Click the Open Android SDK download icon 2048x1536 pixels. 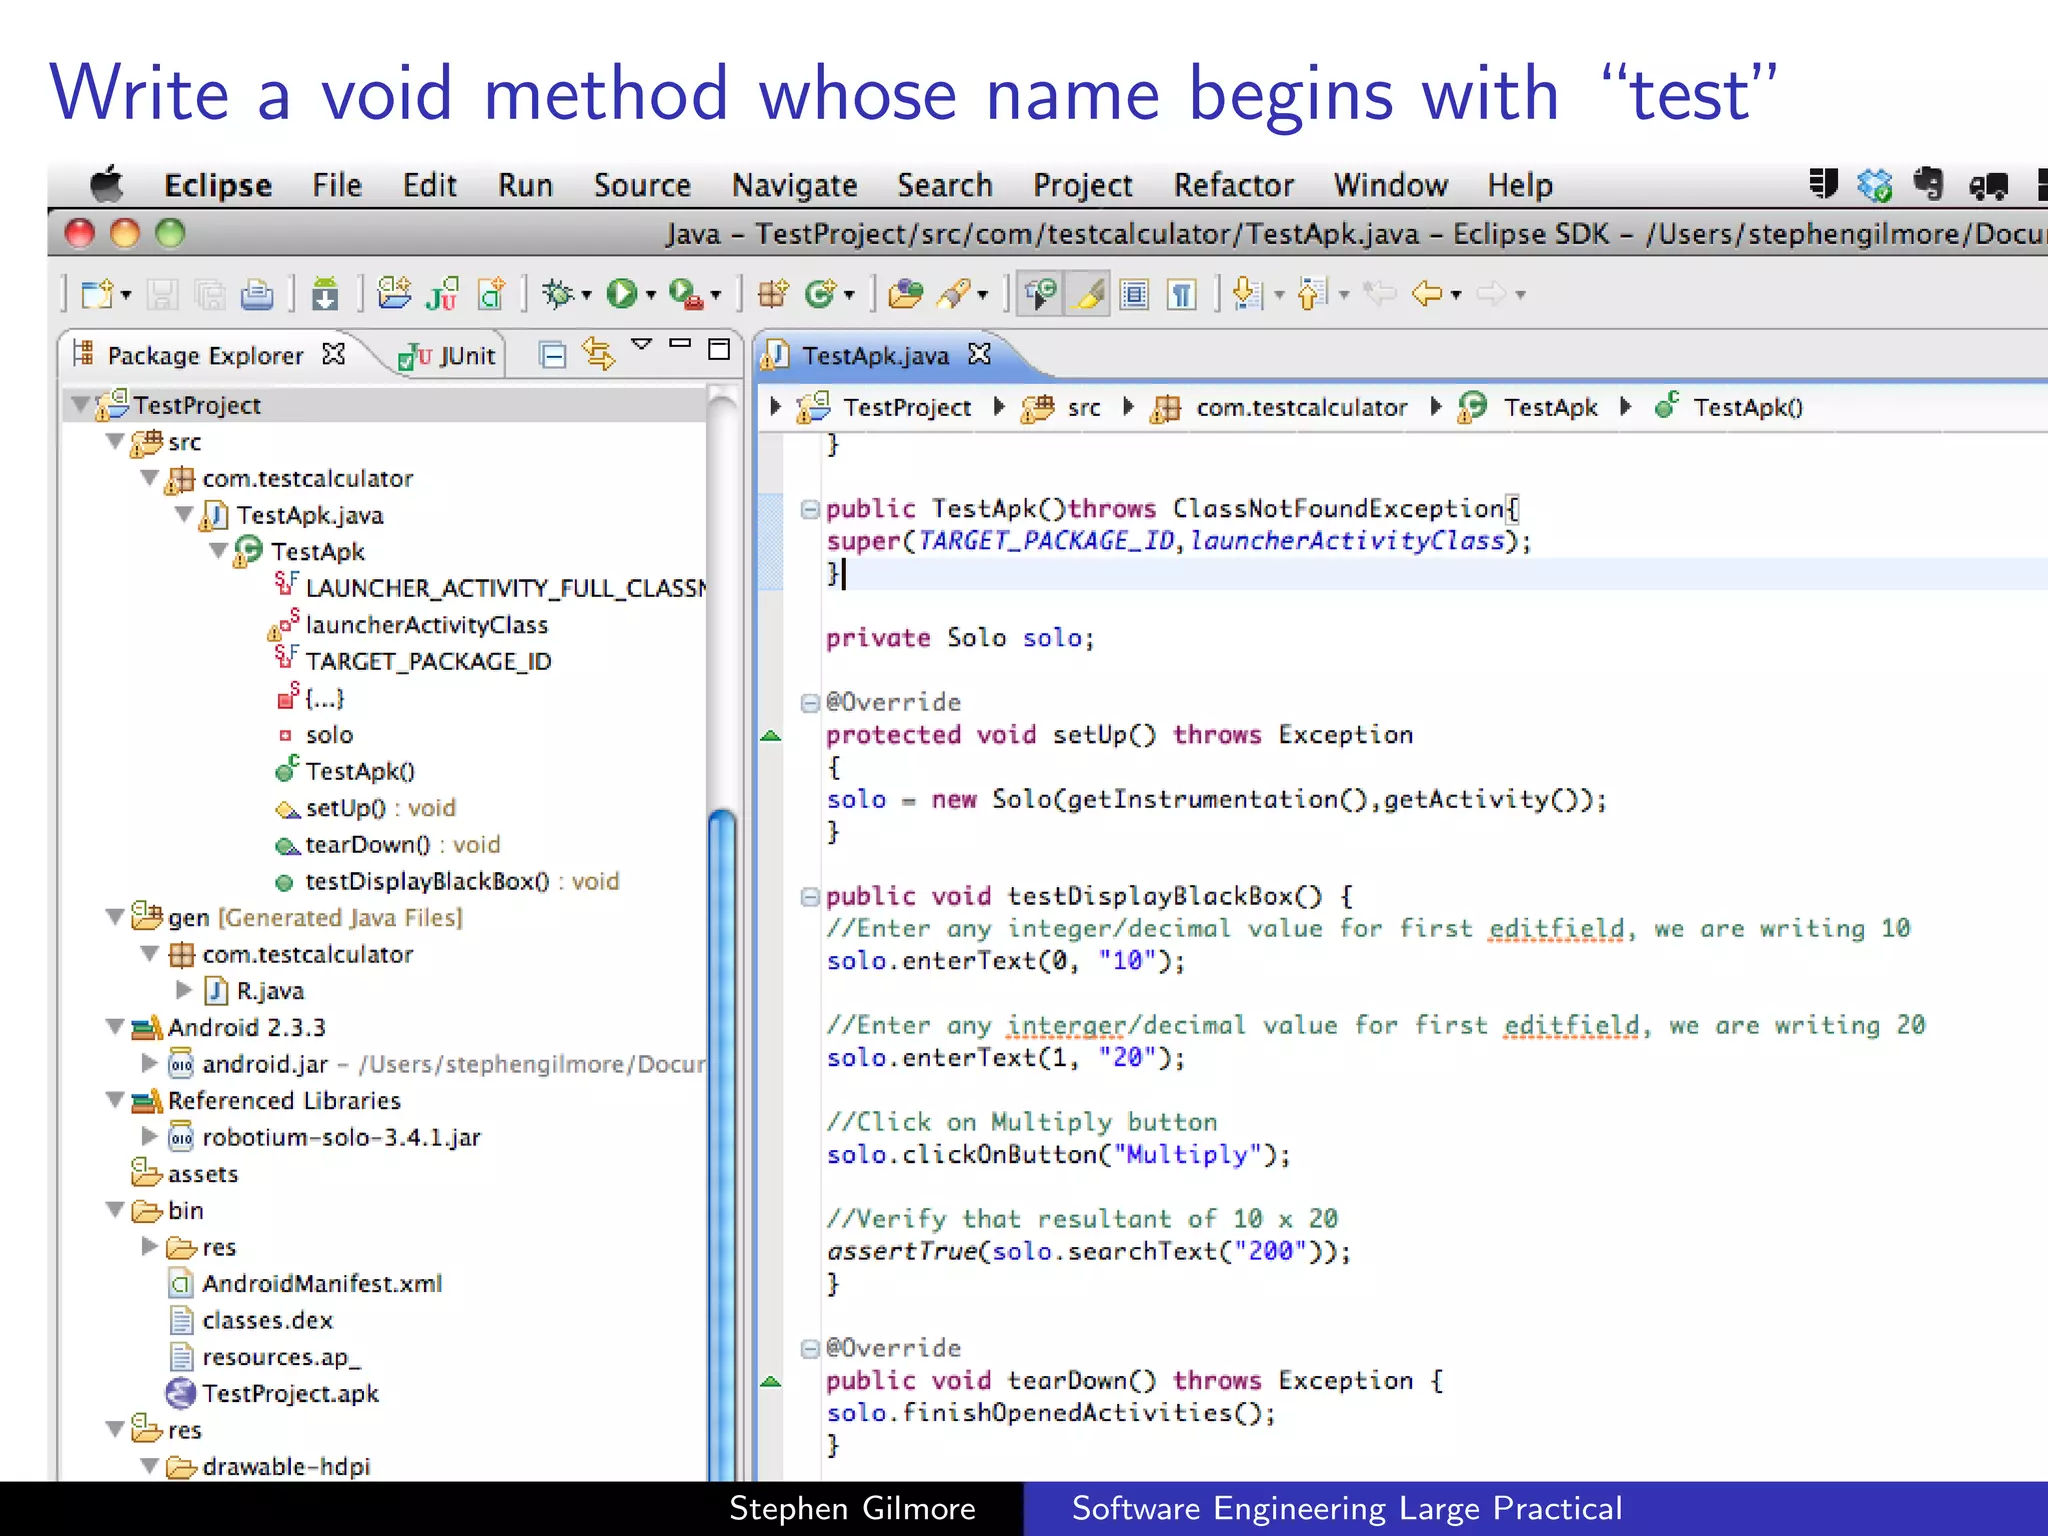325,294
